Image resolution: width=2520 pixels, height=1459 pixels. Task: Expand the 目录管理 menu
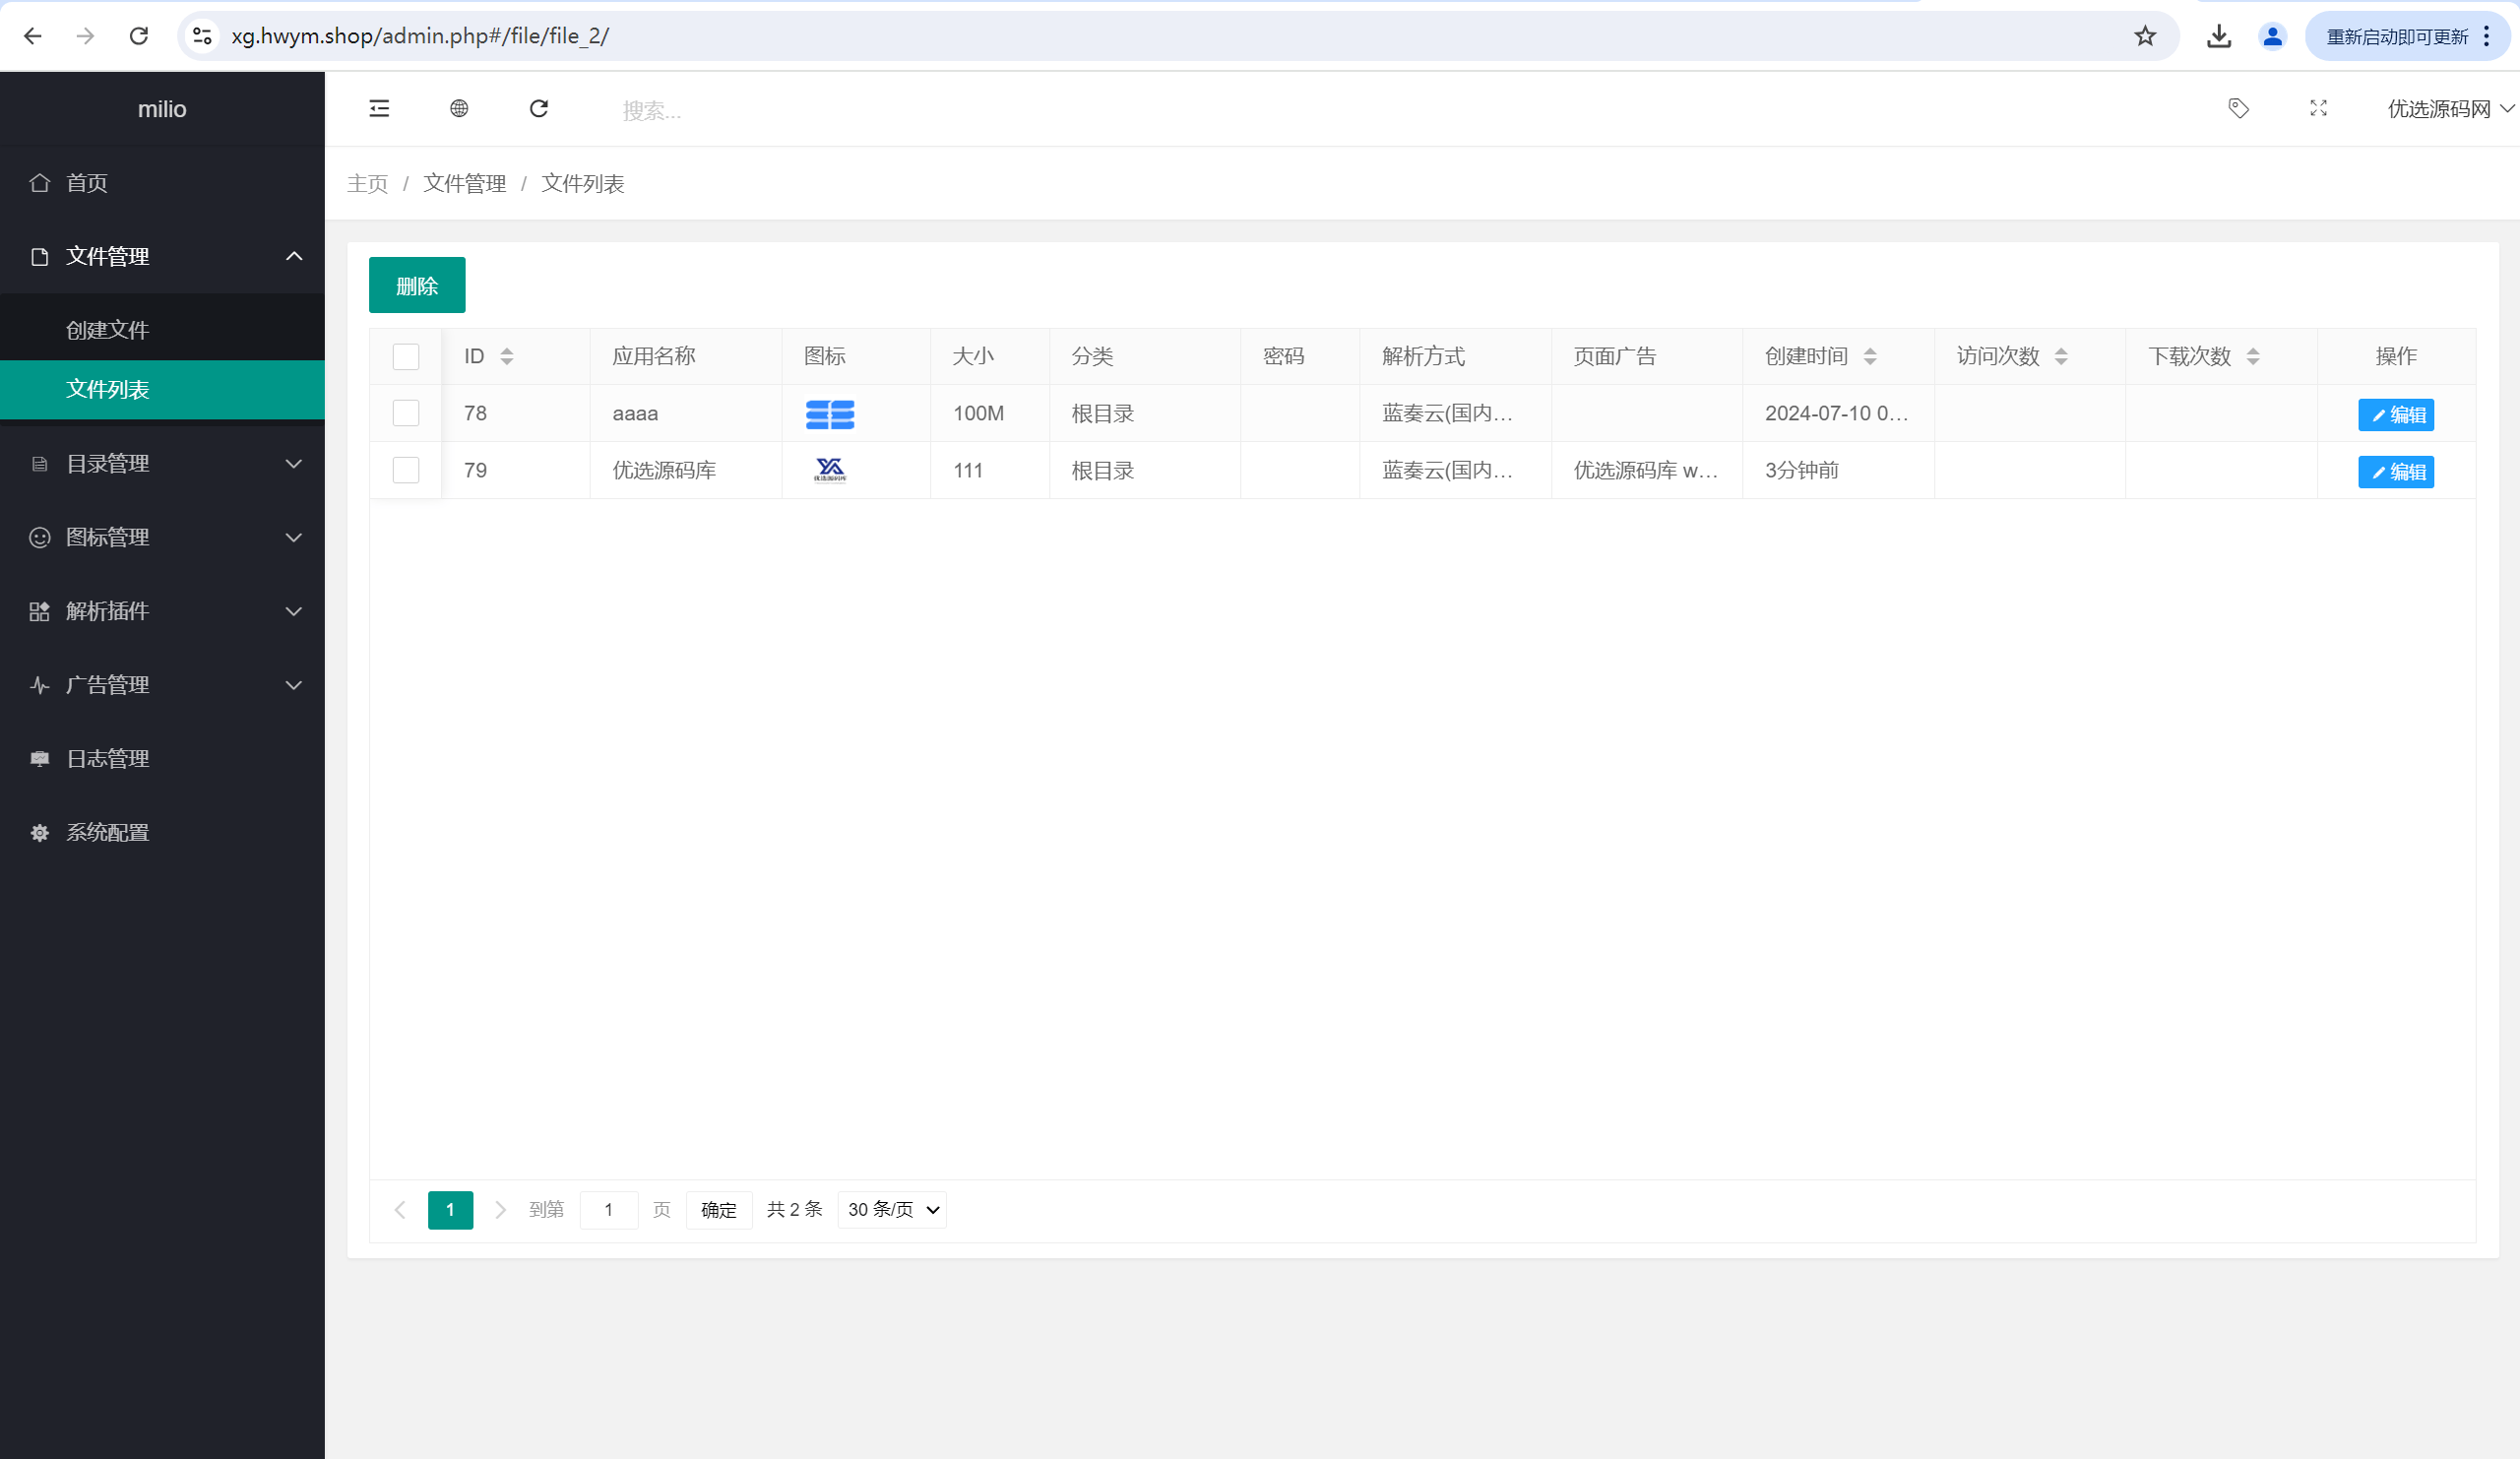[162, 464]
